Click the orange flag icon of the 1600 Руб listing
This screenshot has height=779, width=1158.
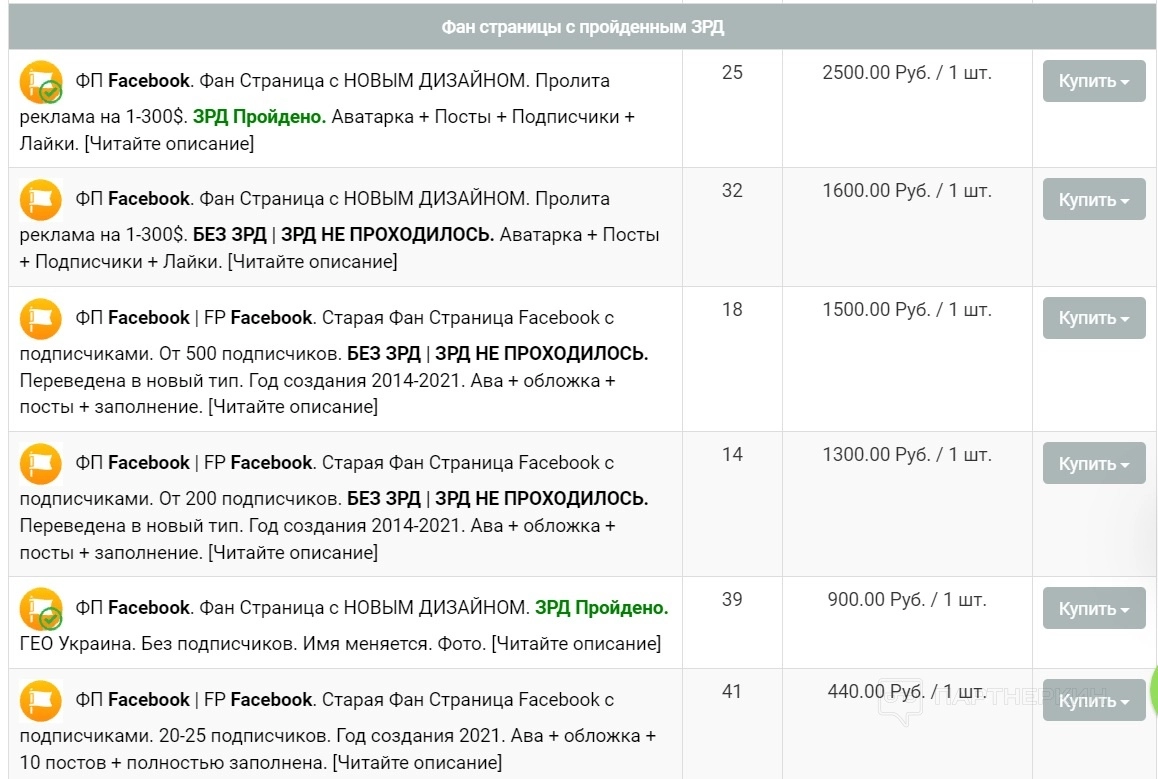pyautogui.click(x=41, y=200)
